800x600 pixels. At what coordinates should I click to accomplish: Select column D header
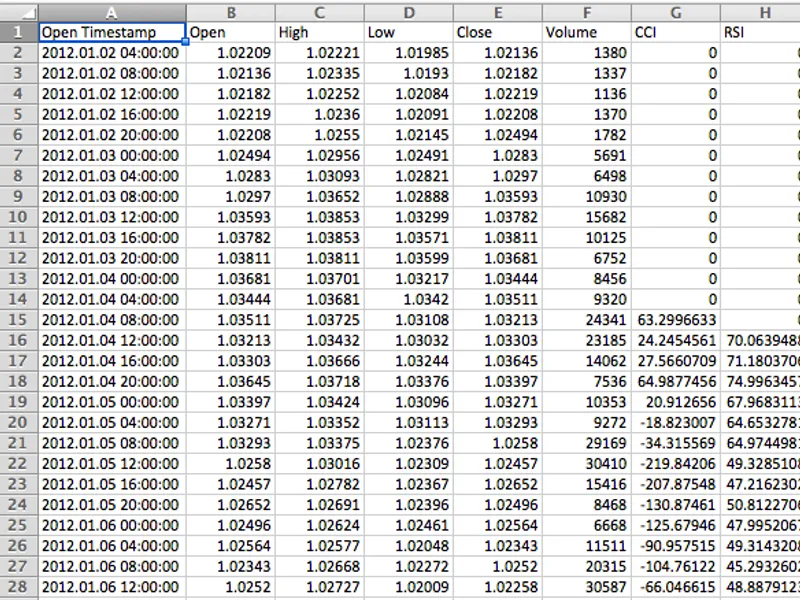(x=409, y=12)
